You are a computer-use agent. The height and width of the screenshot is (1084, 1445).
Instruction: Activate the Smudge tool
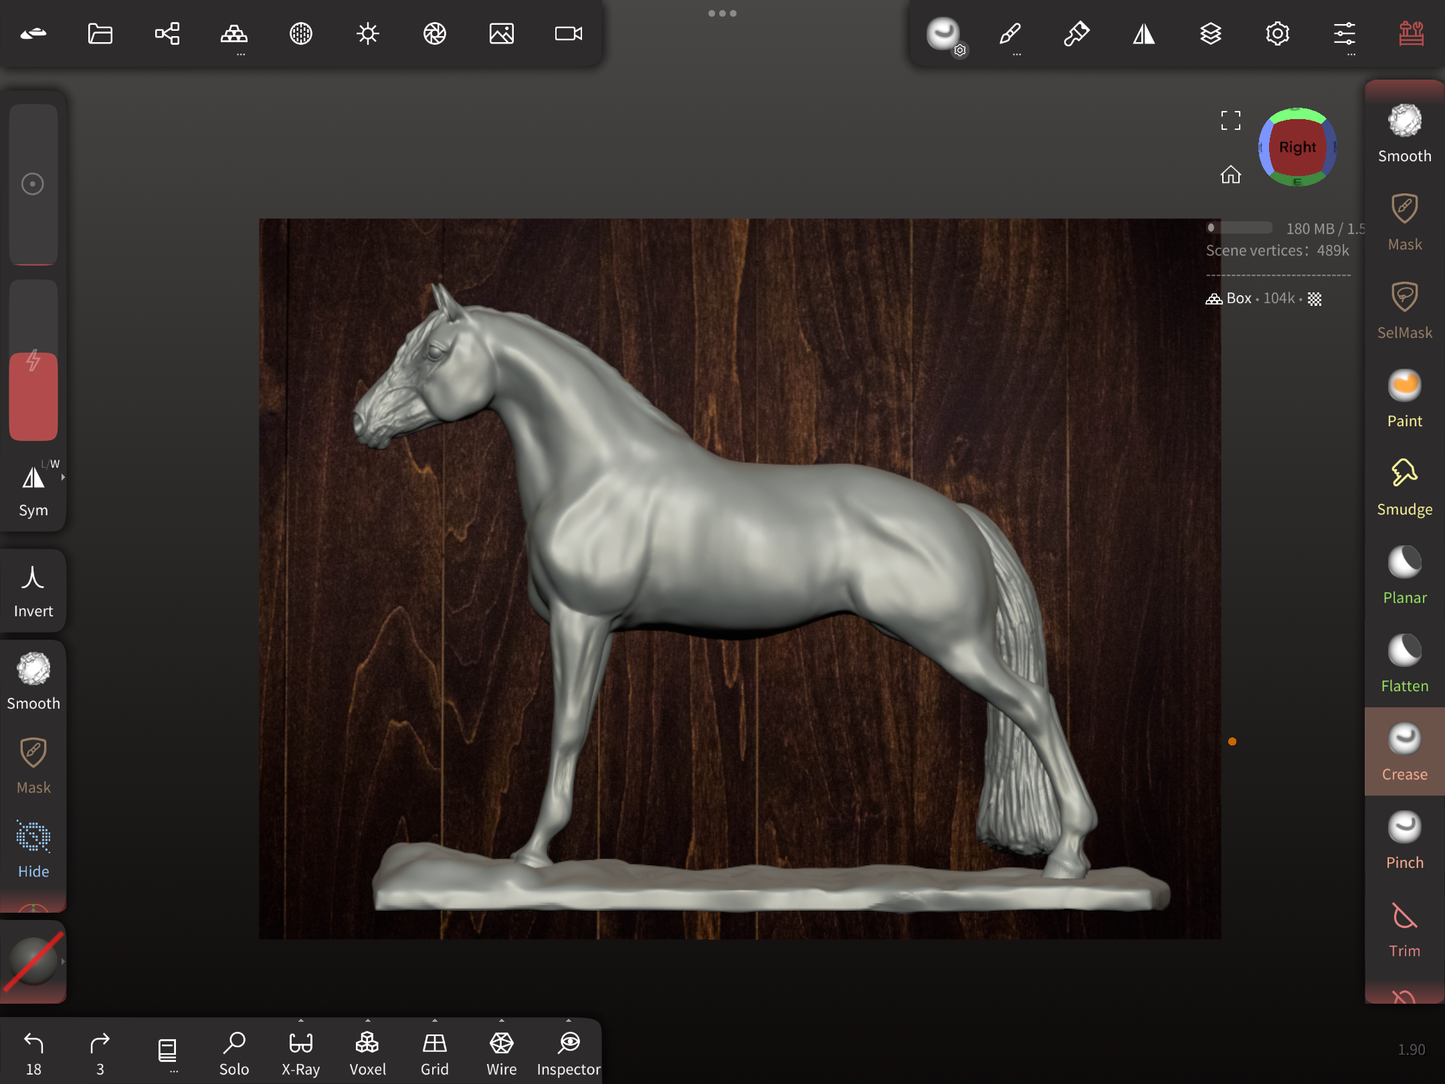point(1404,487)
